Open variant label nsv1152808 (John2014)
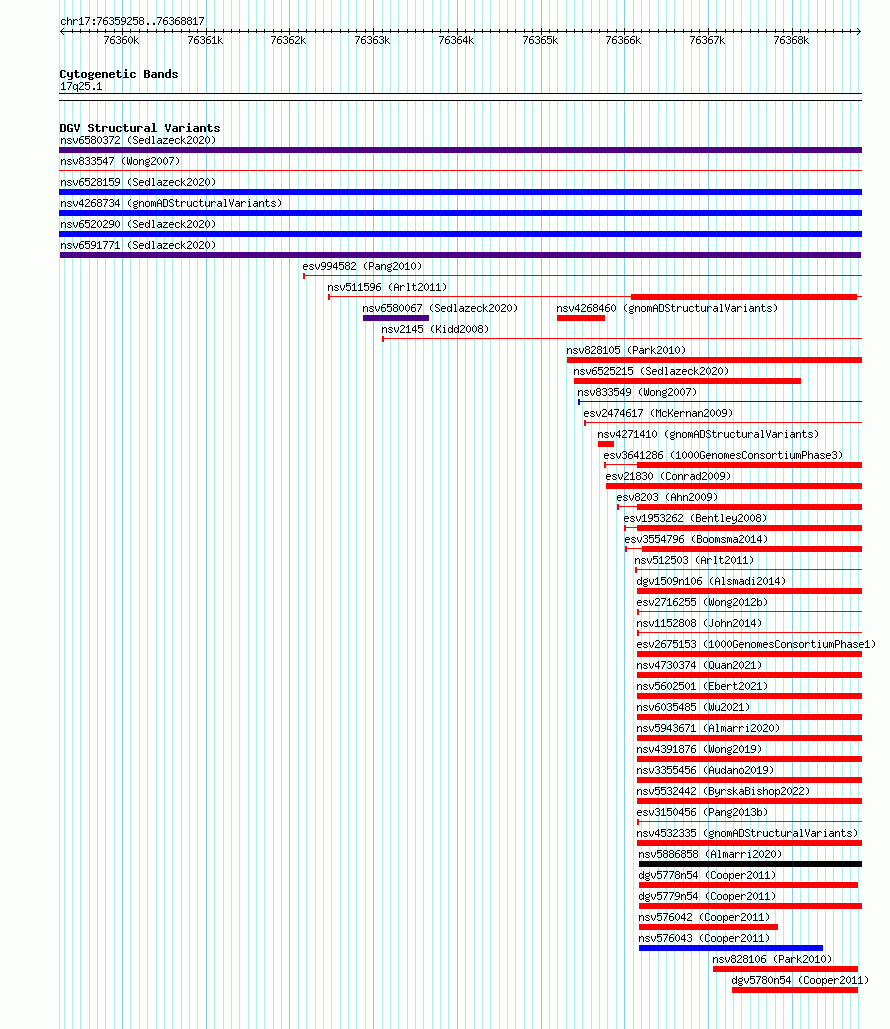 click(x=699, y=623)
